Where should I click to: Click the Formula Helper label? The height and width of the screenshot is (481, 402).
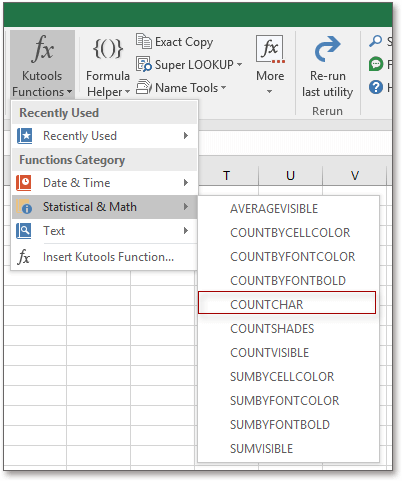click(x=107, y=84)
